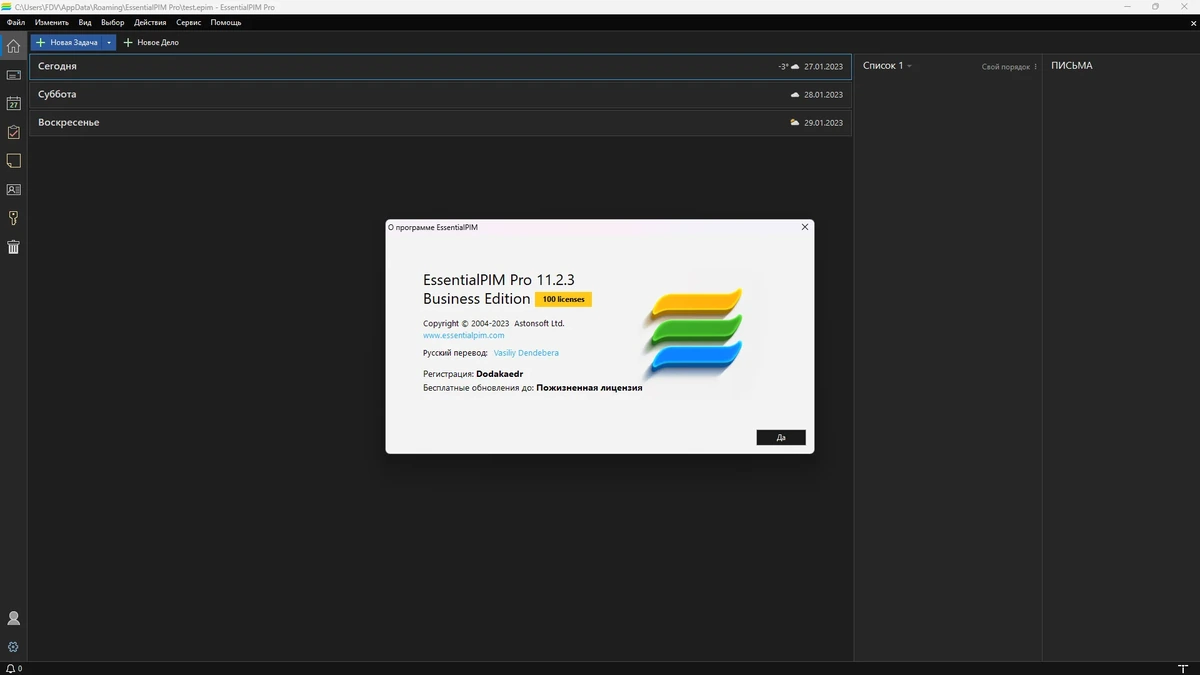Viewport: 1200px width, 675px height.
Task: Open the Calendar module icon showing 27
Action: pos(13,103)
